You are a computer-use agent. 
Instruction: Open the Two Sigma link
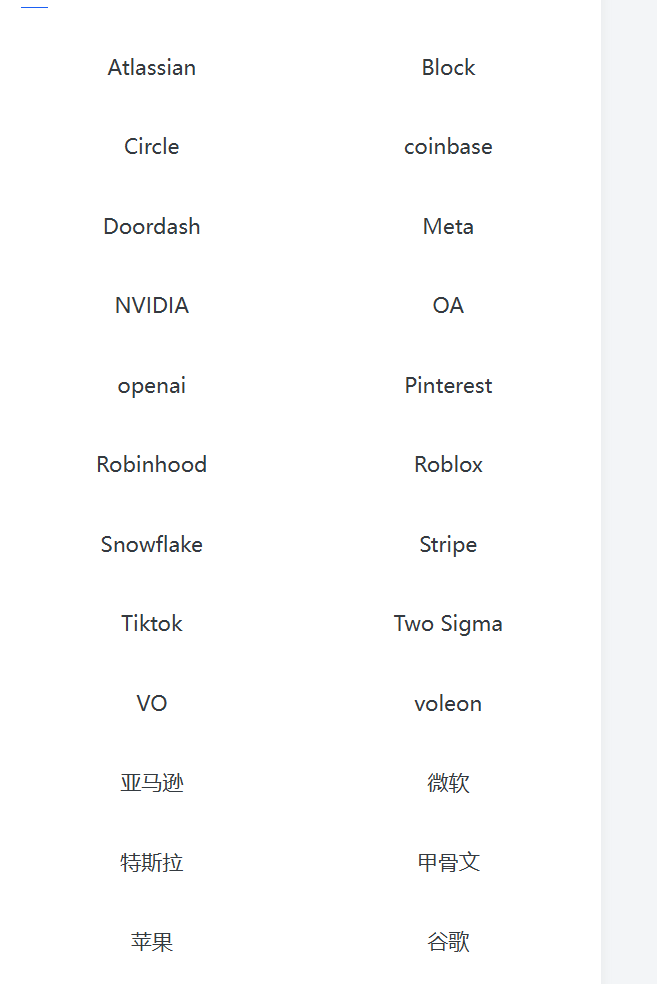[x=448, y=624]
